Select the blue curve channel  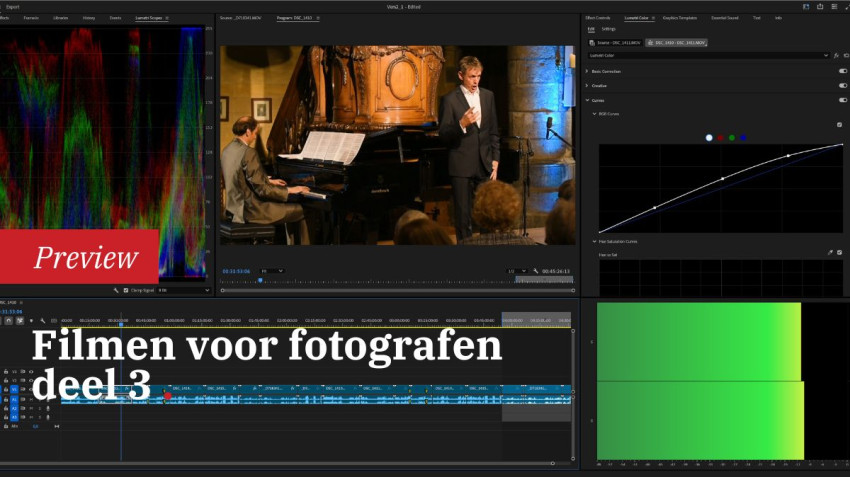click(x=743, y=138)
